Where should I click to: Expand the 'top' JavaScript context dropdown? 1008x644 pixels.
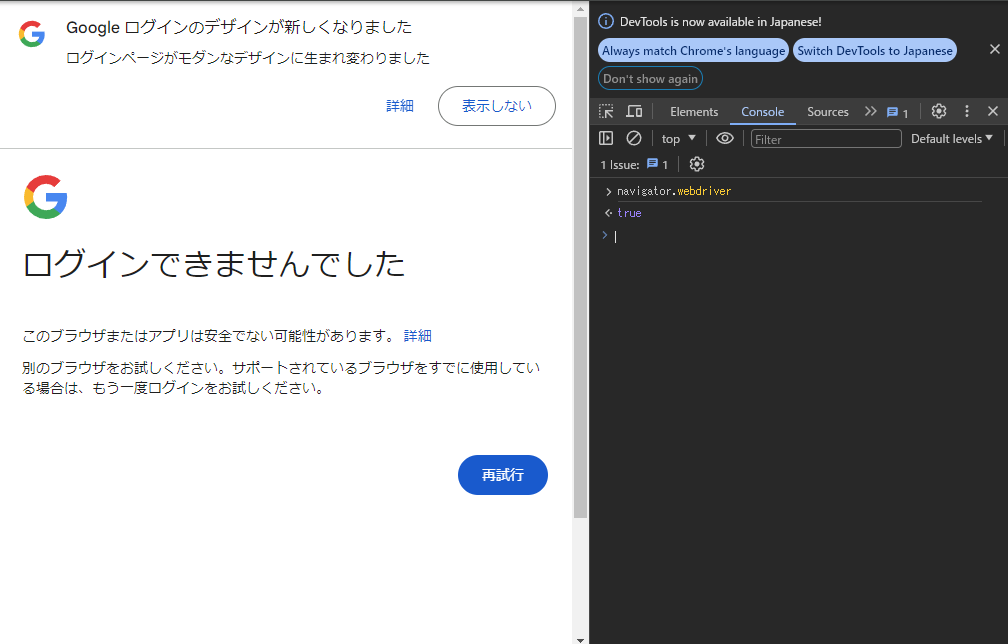click(678, 139)
